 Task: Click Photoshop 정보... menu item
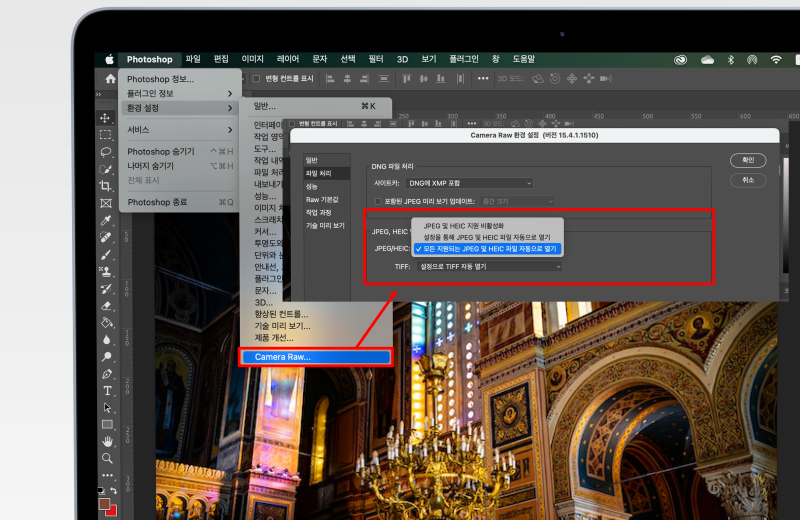point(180,79)
